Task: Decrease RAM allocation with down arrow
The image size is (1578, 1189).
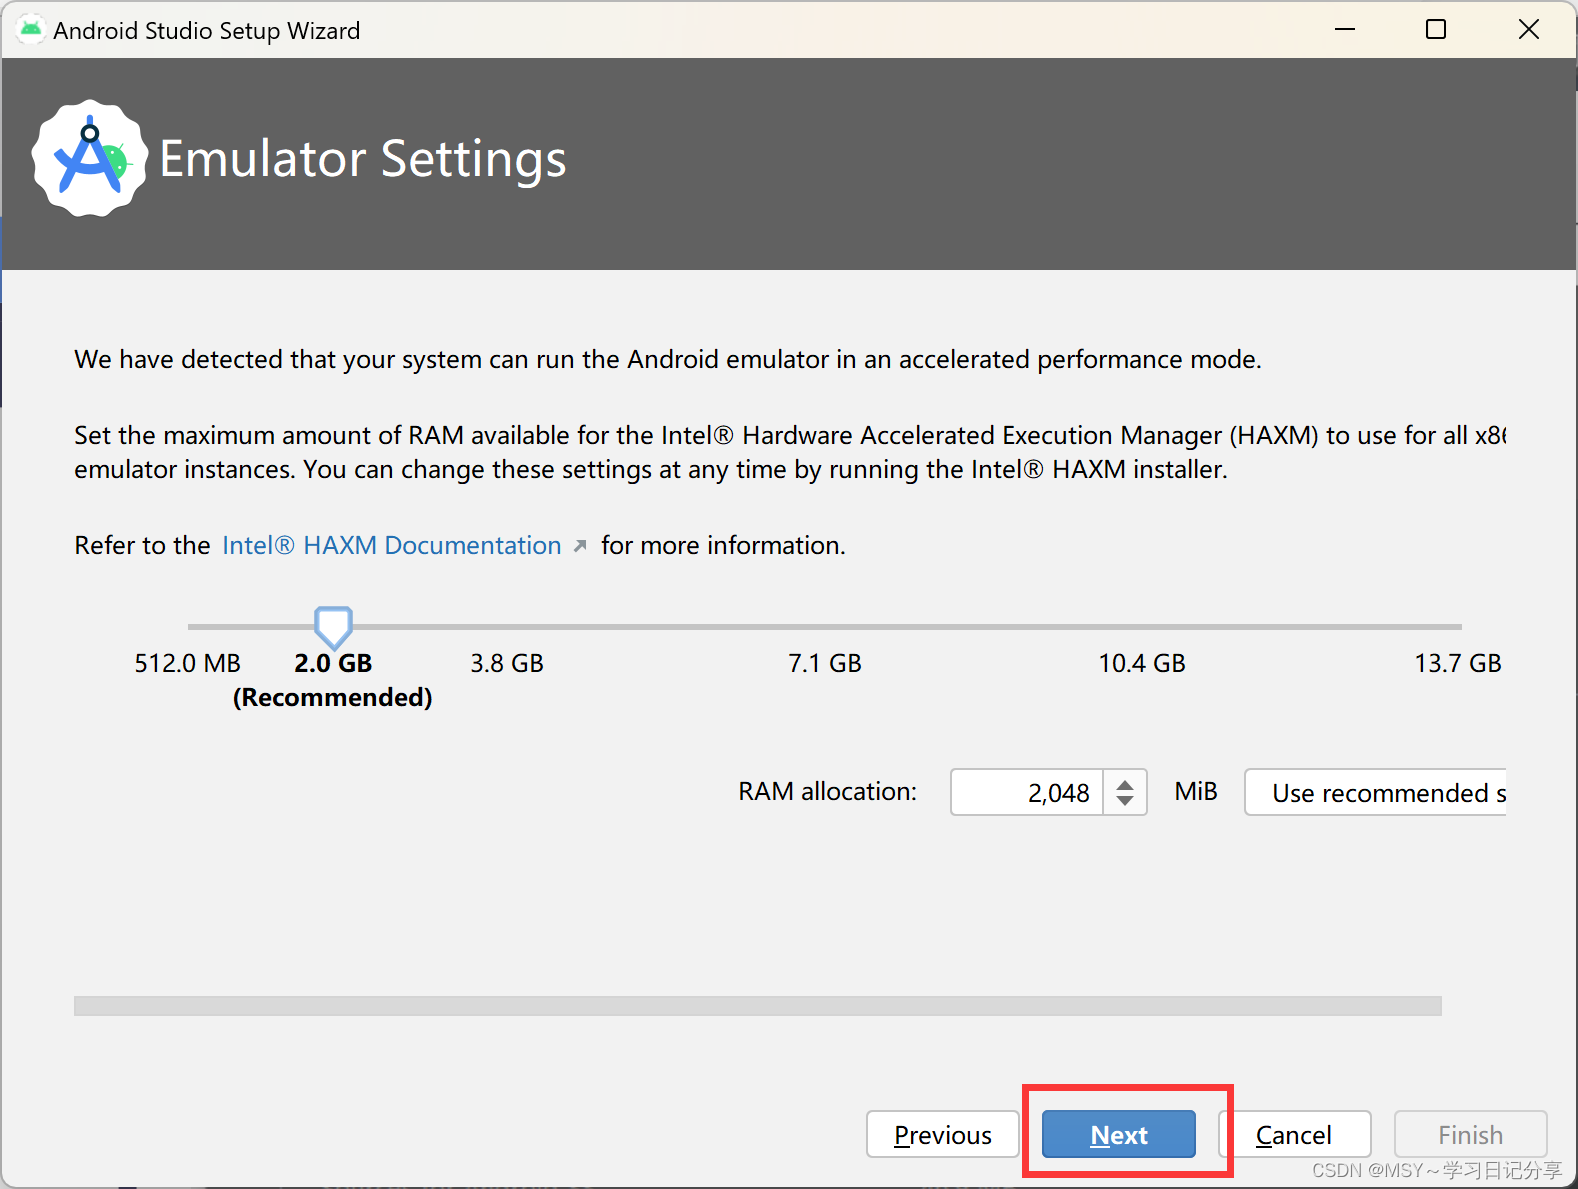Action: pyautogui.click(x=1125, y=802)
